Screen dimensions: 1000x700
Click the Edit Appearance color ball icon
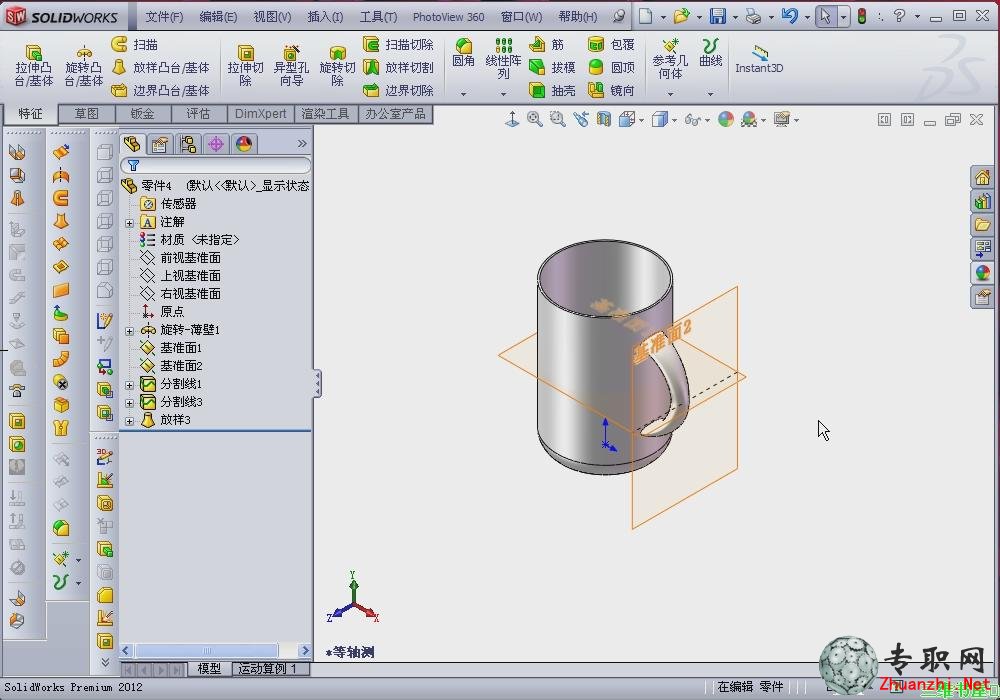click(726, 119)
